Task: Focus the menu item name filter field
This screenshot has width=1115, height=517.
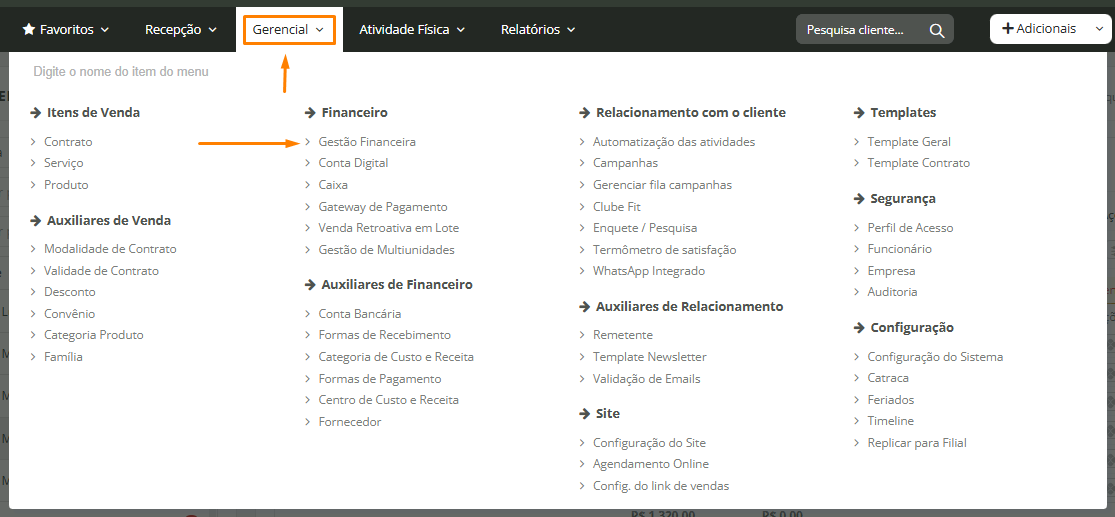Action: pos(121,72)
